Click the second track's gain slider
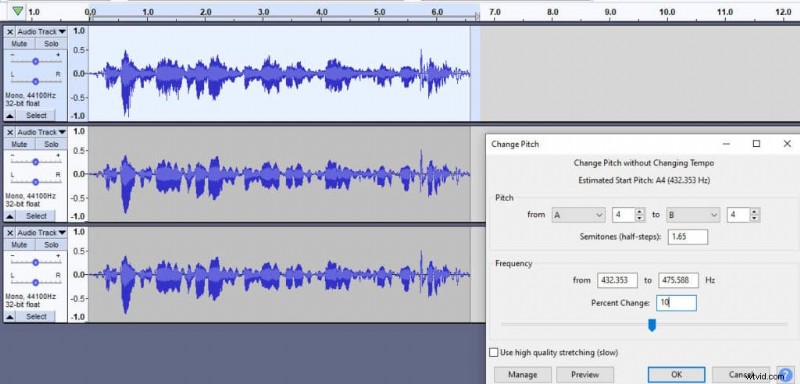Screen dimensions: 800x384 (x=35, y=162)
